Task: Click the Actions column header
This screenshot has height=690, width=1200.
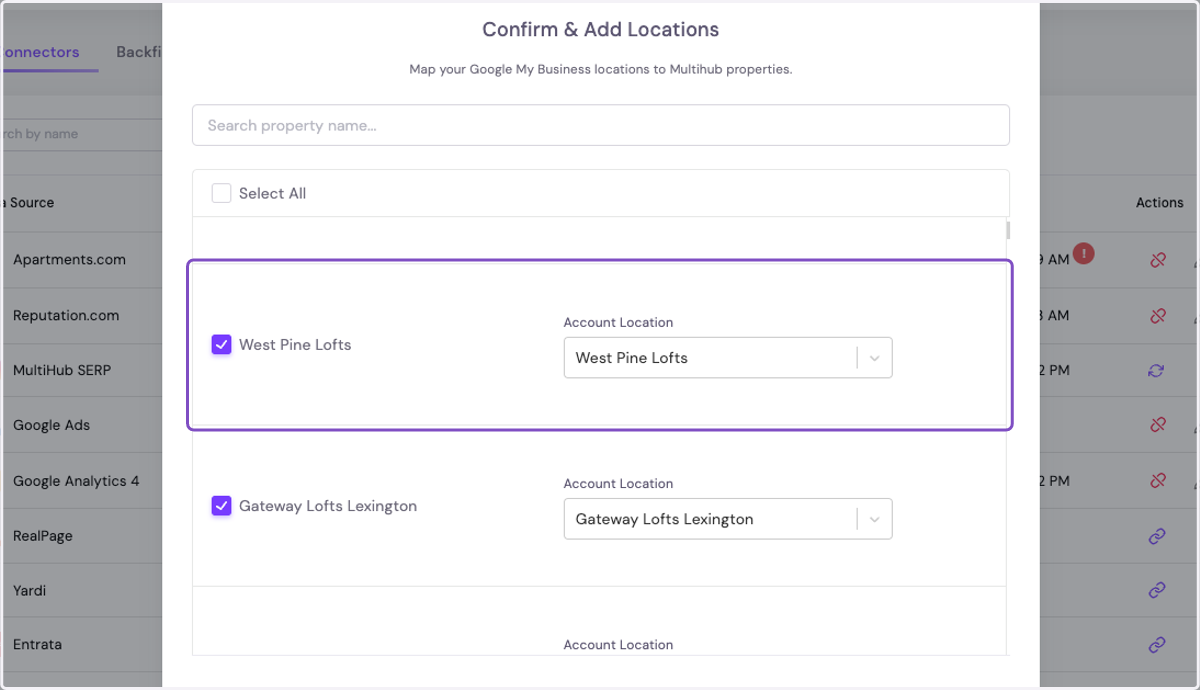Action: click(x=1159, y=202)
